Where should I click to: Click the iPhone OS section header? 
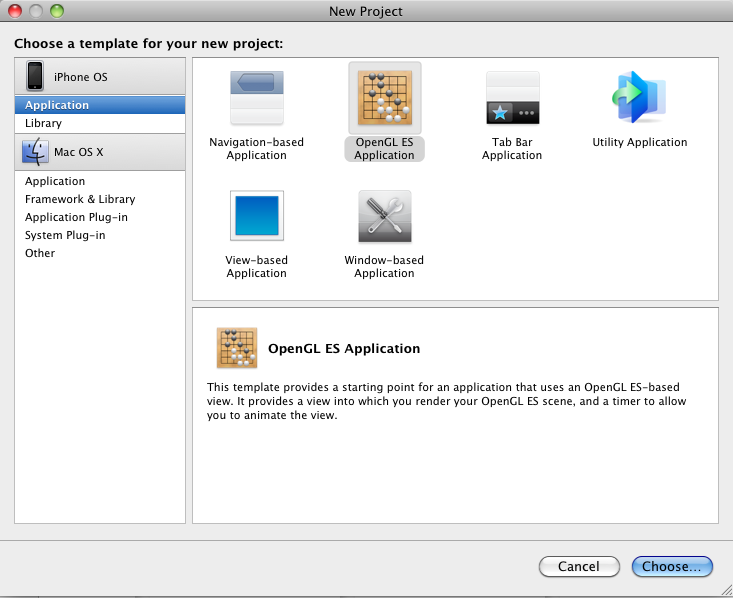coord(100,77)
